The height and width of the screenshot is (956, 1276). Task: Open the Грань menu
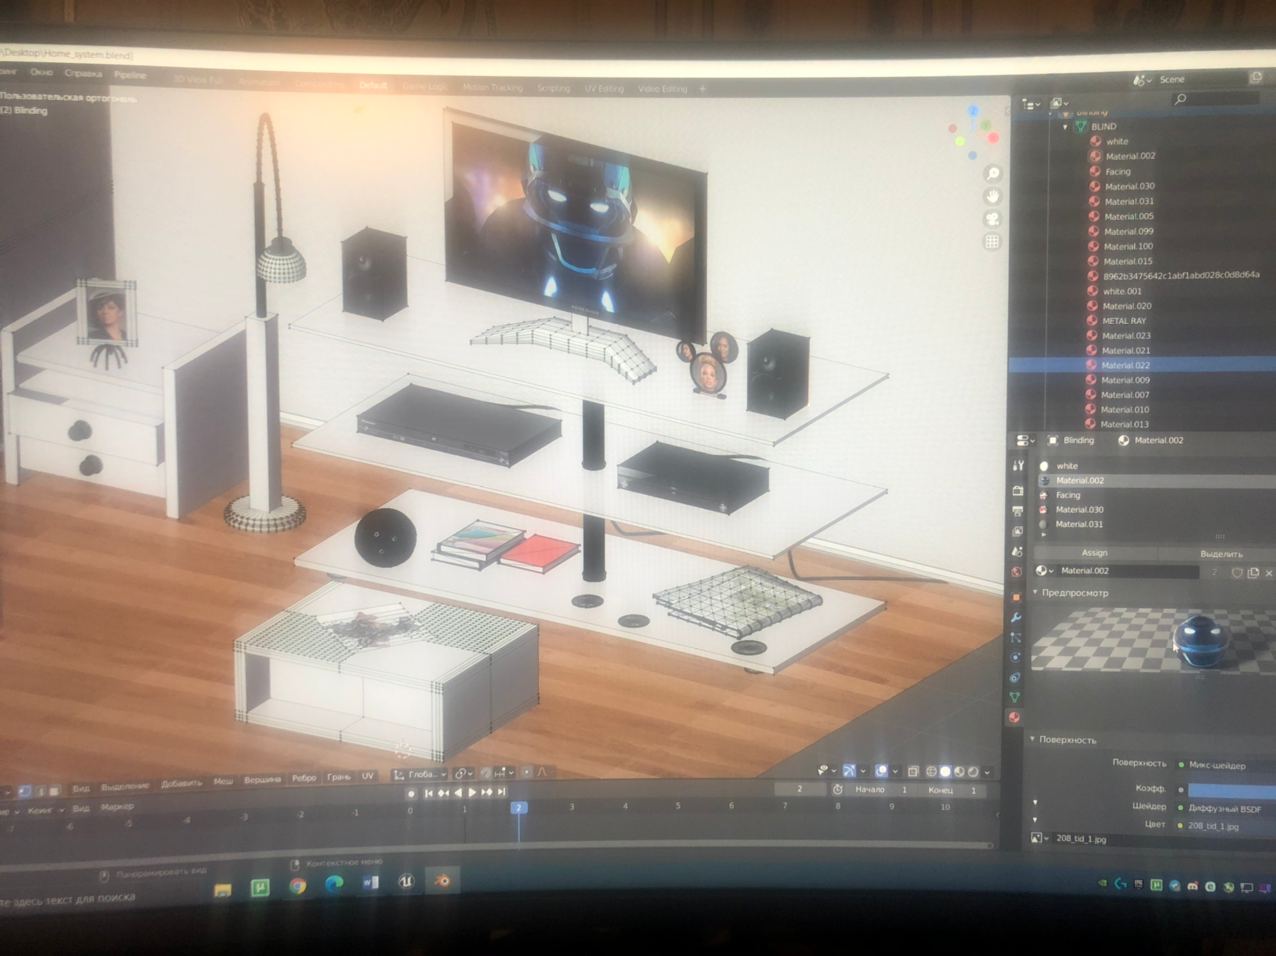(x=338, y=777)
